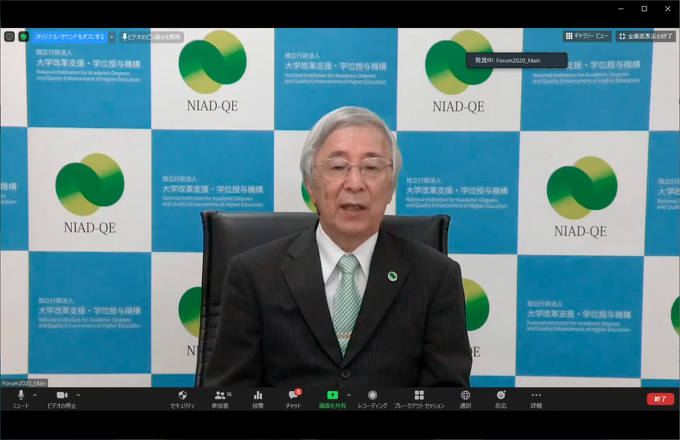Viewport: 680px width, 440px height.
Task: Open Breakout Rooms from the toolbar
Action: [x=419, y=397]
